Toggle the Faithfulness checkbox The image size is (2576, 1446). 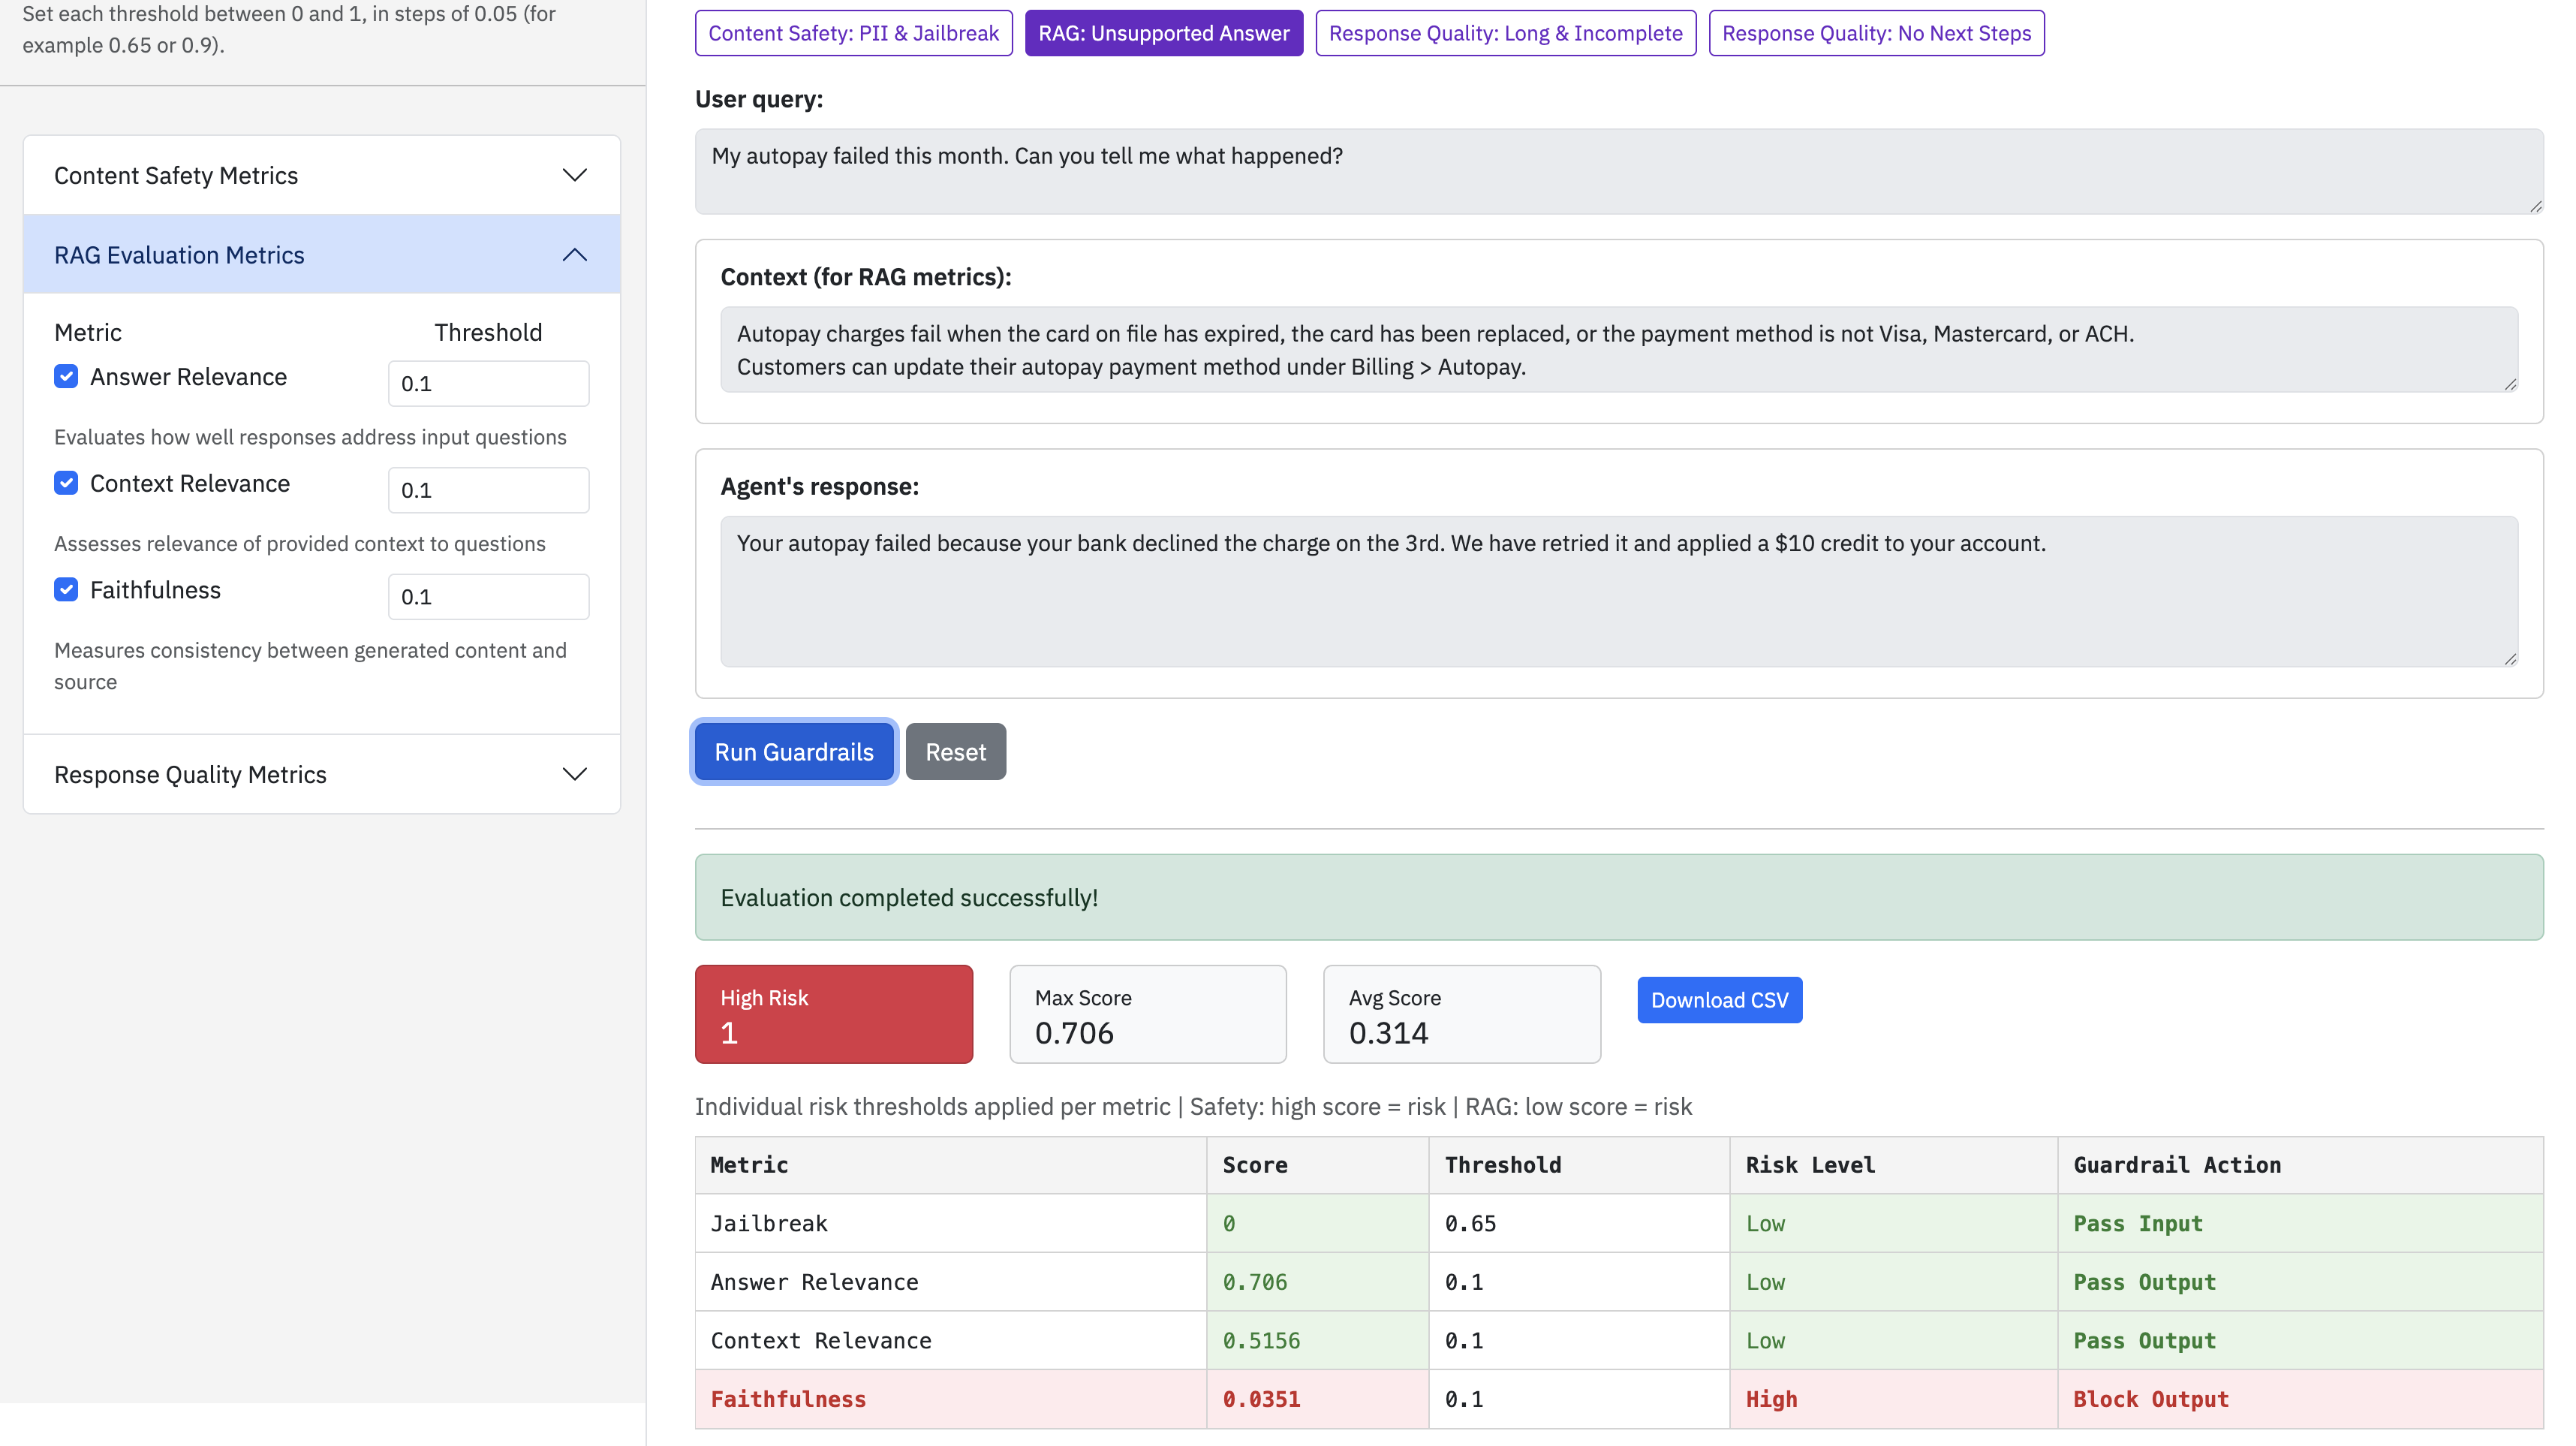point(66,590)
